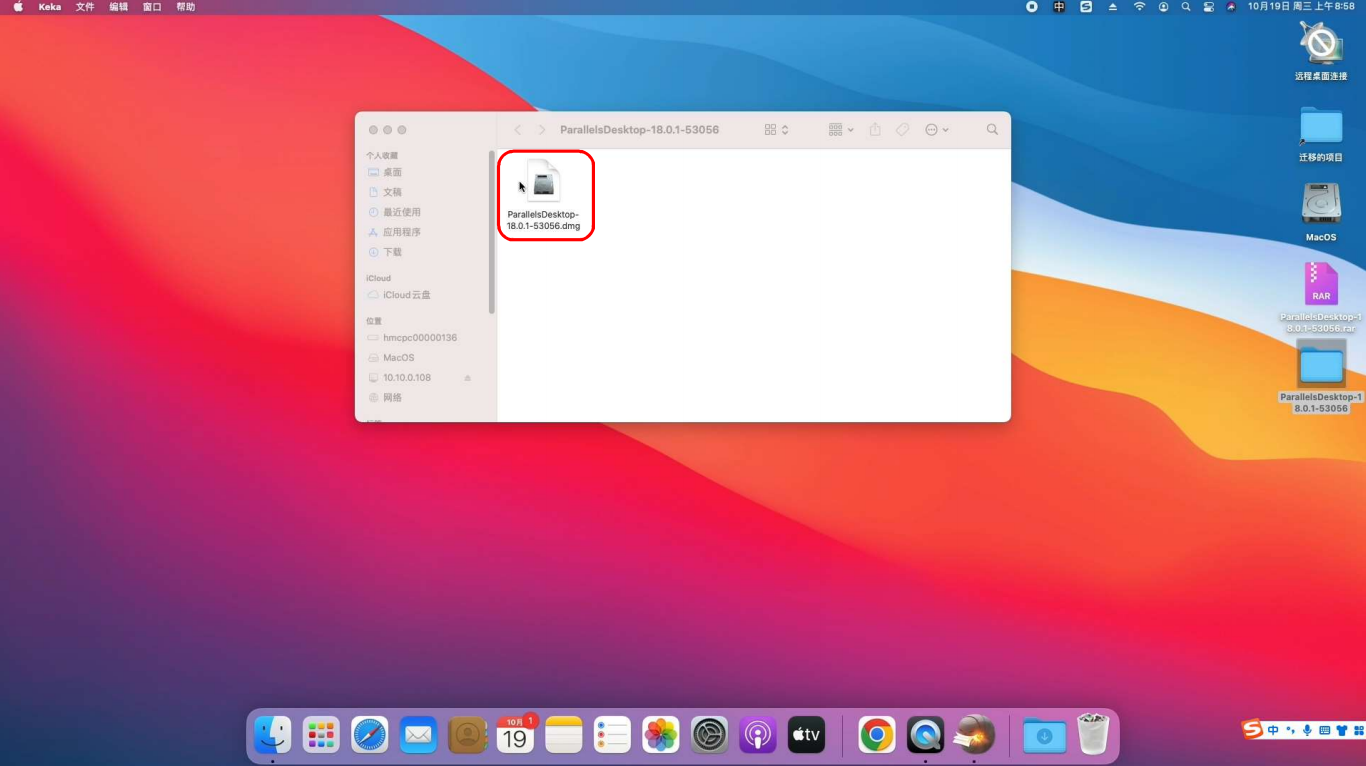Open Calendar from the Dock

pos(515,736)
